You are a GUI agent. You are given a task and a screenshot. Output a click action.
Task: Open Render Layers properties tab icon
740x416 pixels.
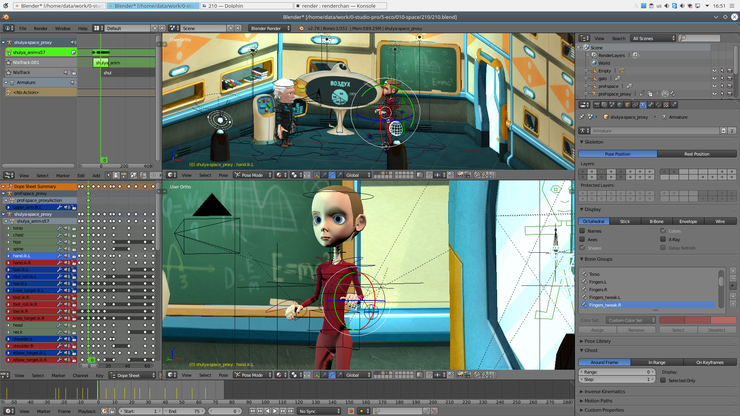coord(605,105)
